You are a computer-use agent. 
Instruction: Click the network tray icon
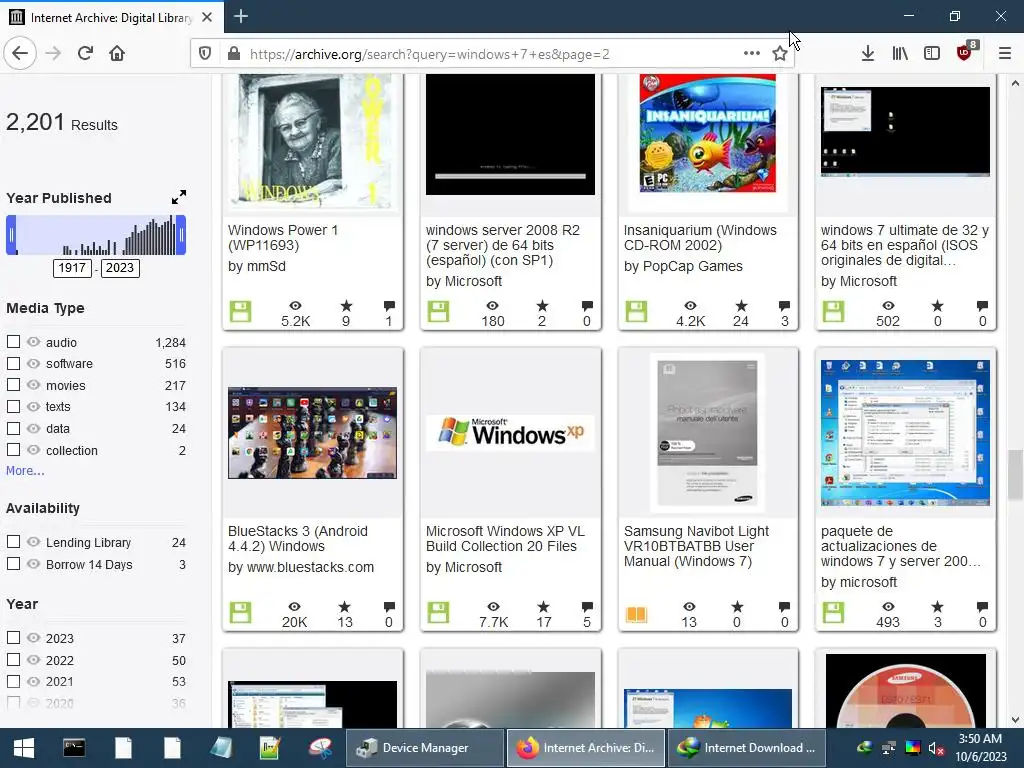pyautogui.click(x=889, y=748)
